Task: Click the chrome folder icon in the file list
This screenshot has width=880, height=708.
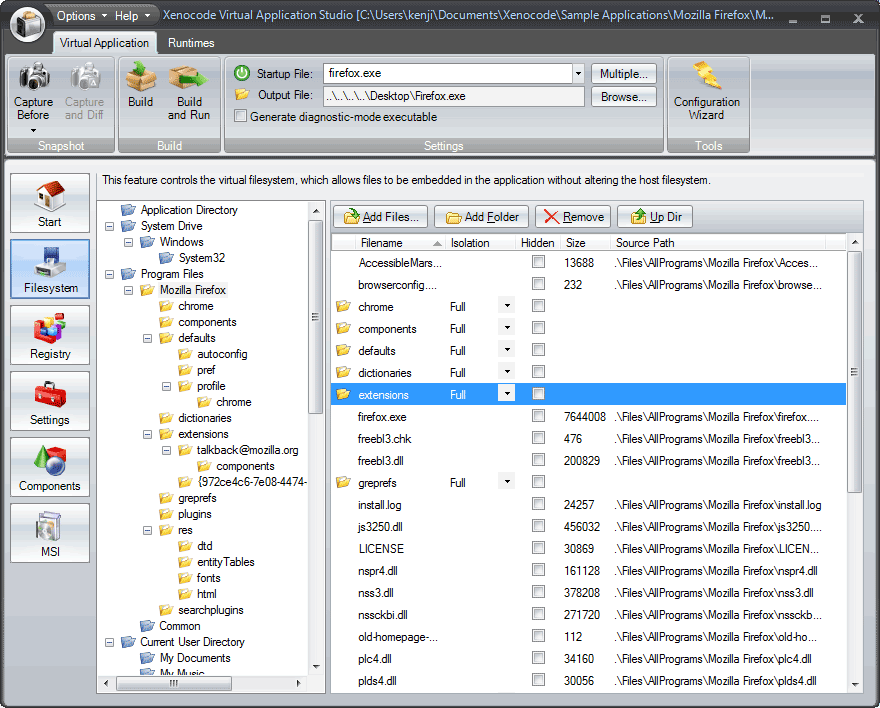Action: (x=343, y=306)
